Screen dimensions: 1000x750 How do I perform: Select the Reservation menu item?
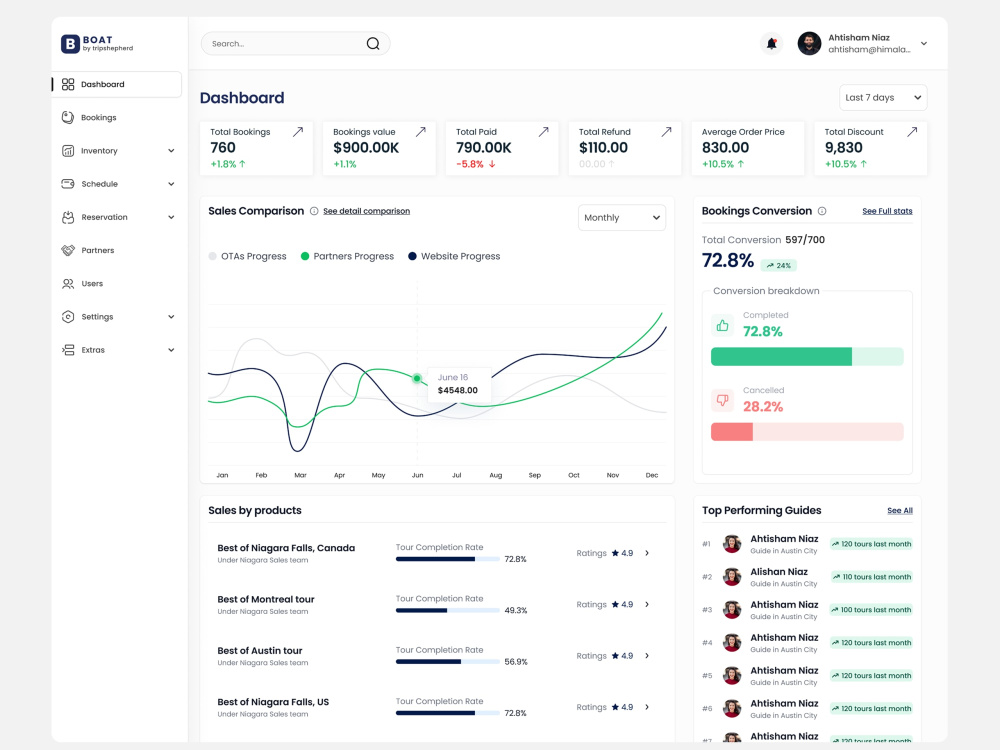coord(117,217)
